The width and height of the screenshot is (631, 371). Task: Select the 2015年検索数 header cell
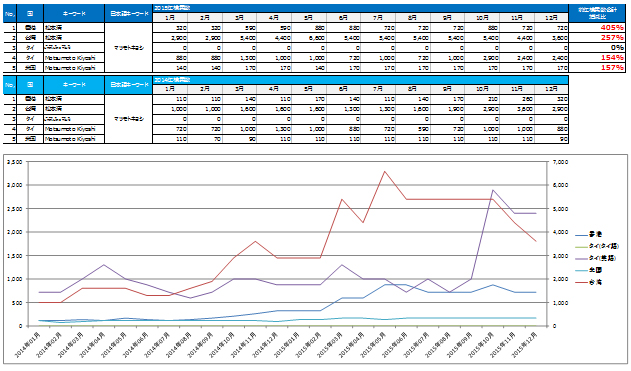(360, 8)
